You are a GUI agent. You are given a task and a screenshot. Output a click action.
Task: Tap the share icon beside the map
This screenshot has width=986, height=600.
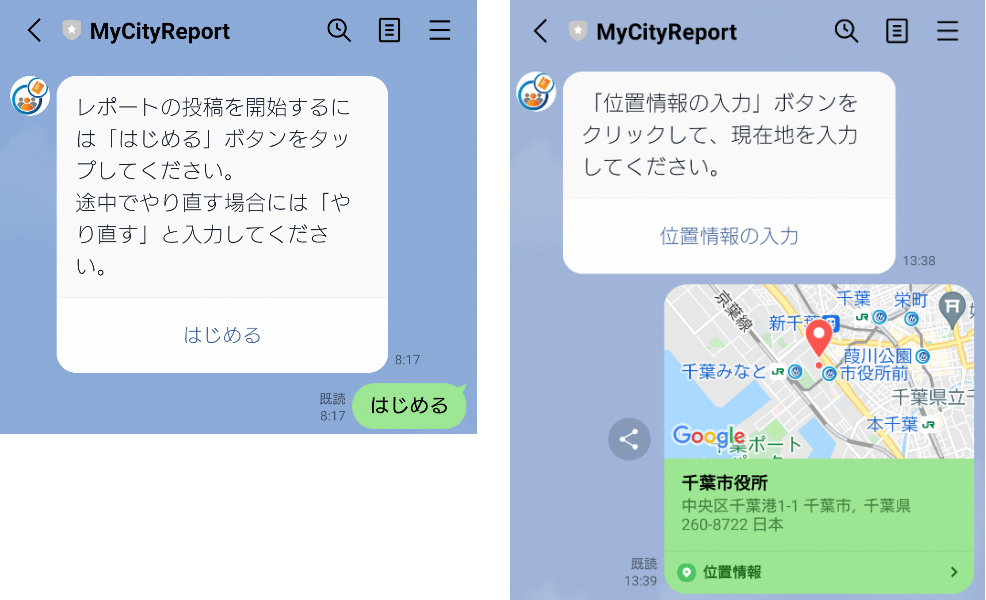tap(629, 439)
